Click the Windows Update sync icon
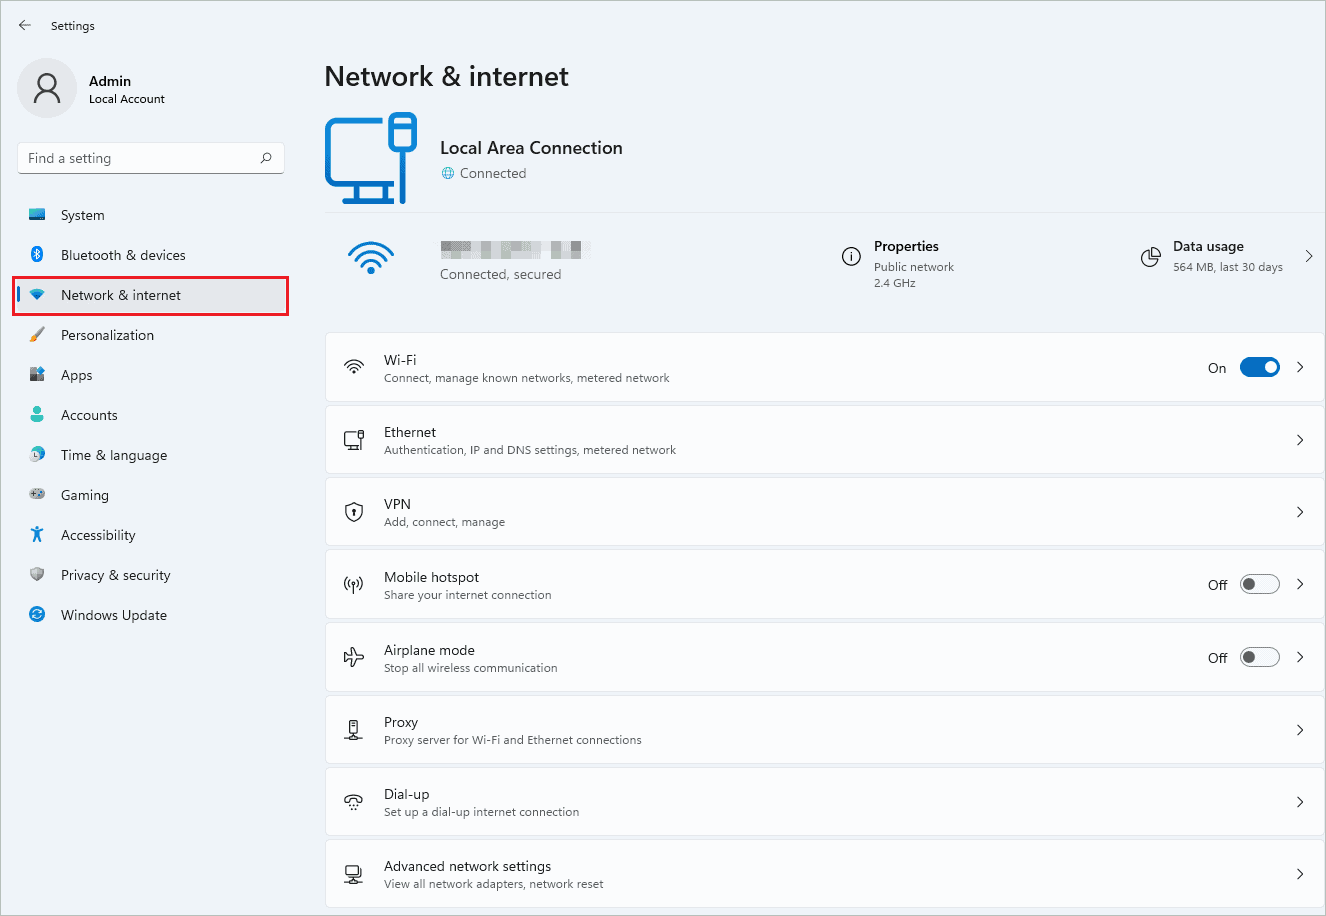The height and width of the screenshot is (916, 1326). (x=37, y=615)
